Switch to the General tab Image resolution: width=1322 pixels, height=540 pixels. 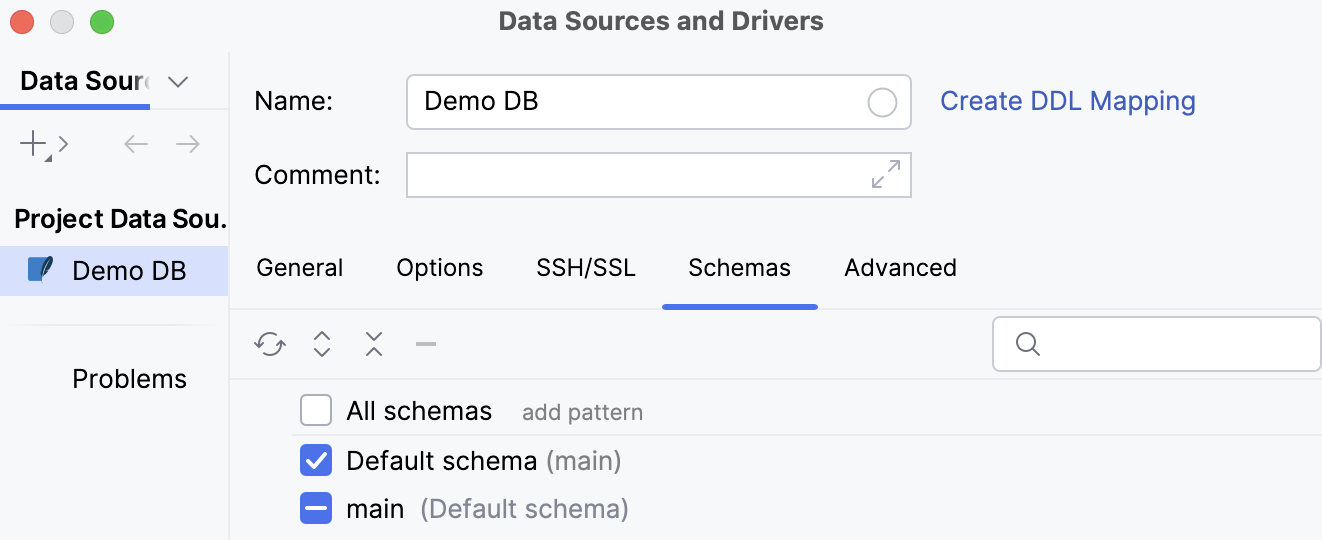click(300, 268)
